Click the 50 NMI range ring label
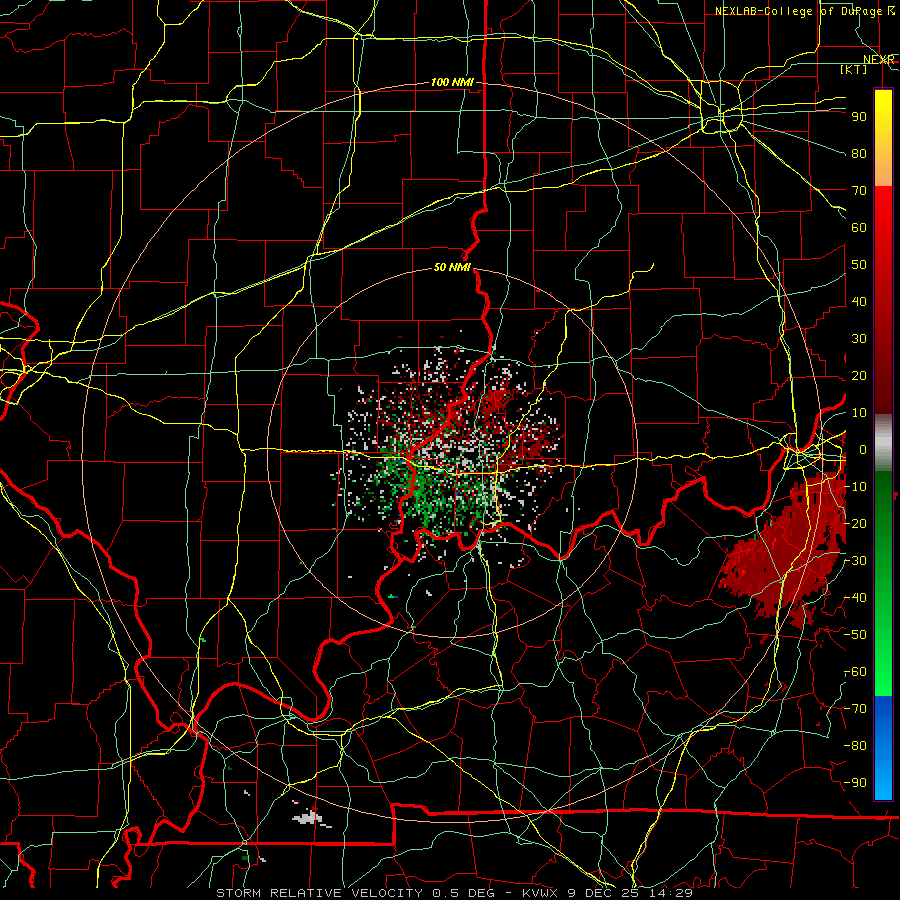The width and height of the screenshot is (900, 900). click(452, 267)
